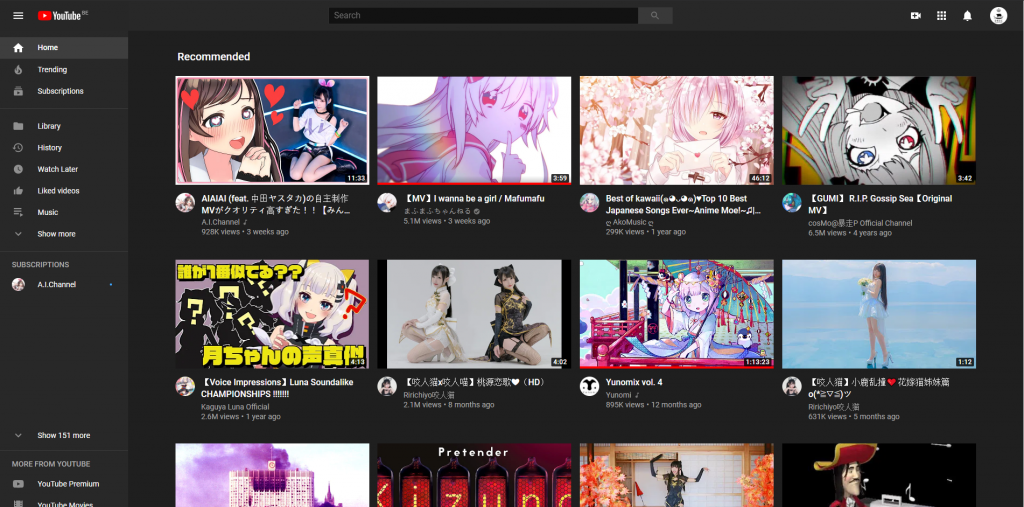Open the pirate character thumbnail
The height and width of the screenshot is (507, 1024).
tap(879, 475)
